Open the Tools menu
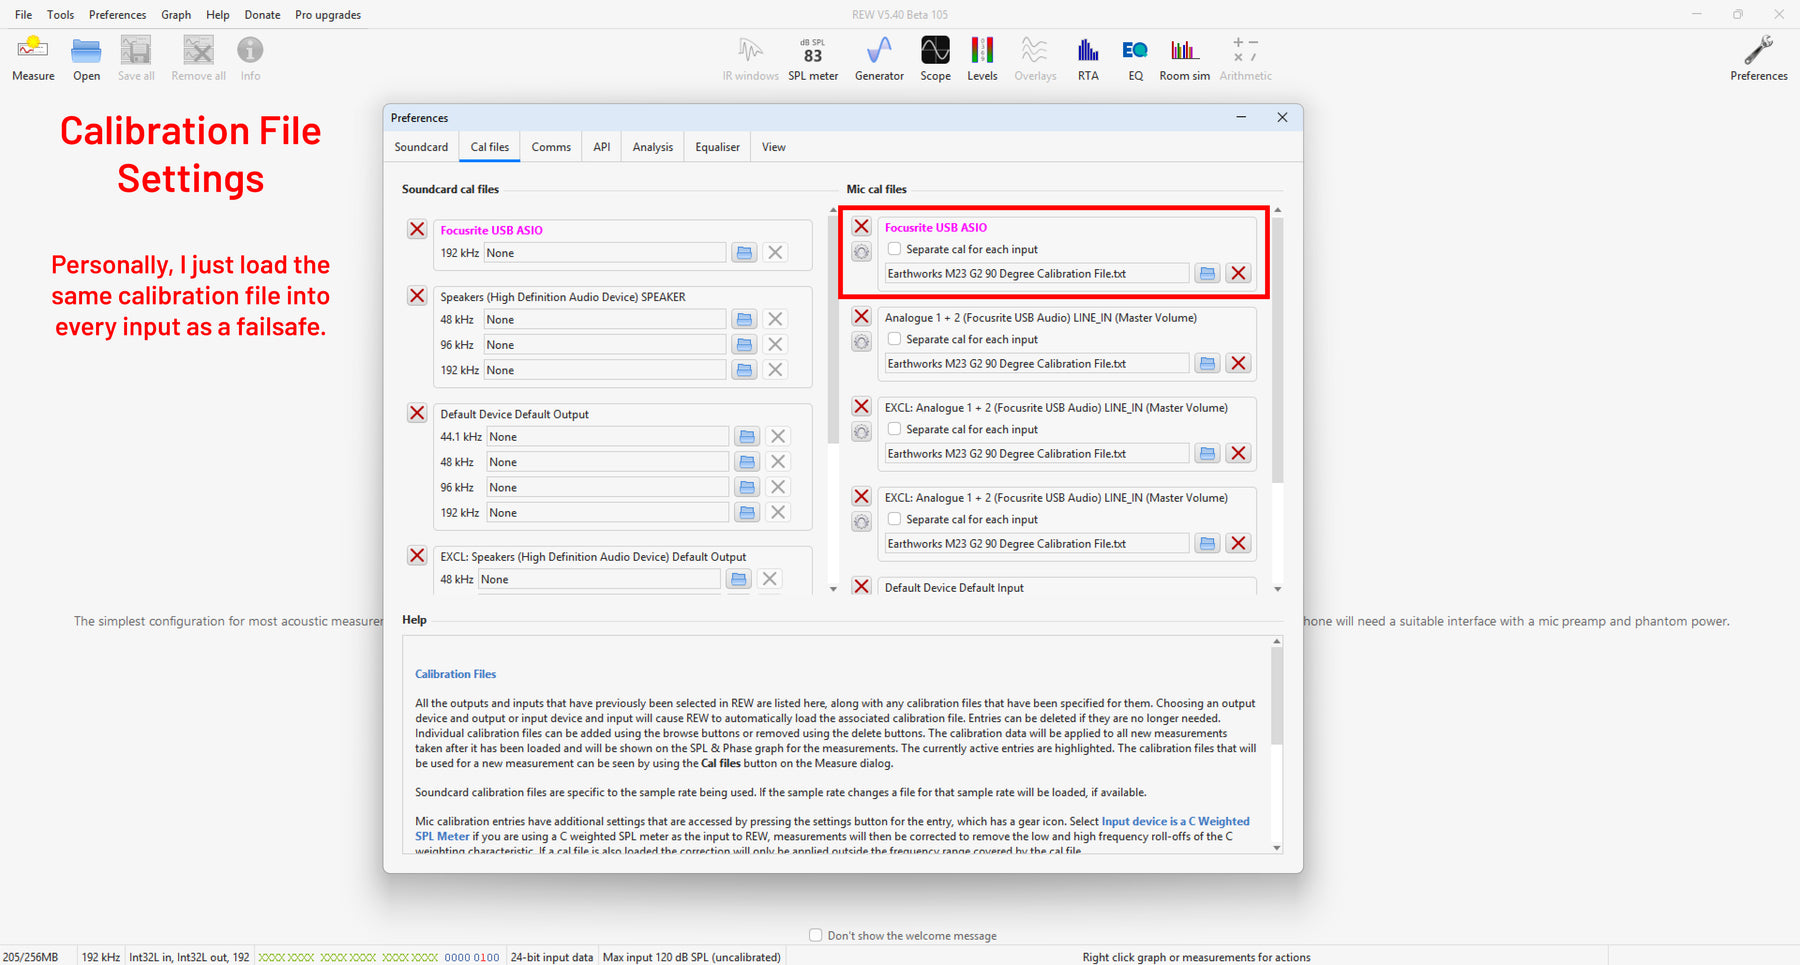This screenshot has width=1800, height=965. [60, 15]
